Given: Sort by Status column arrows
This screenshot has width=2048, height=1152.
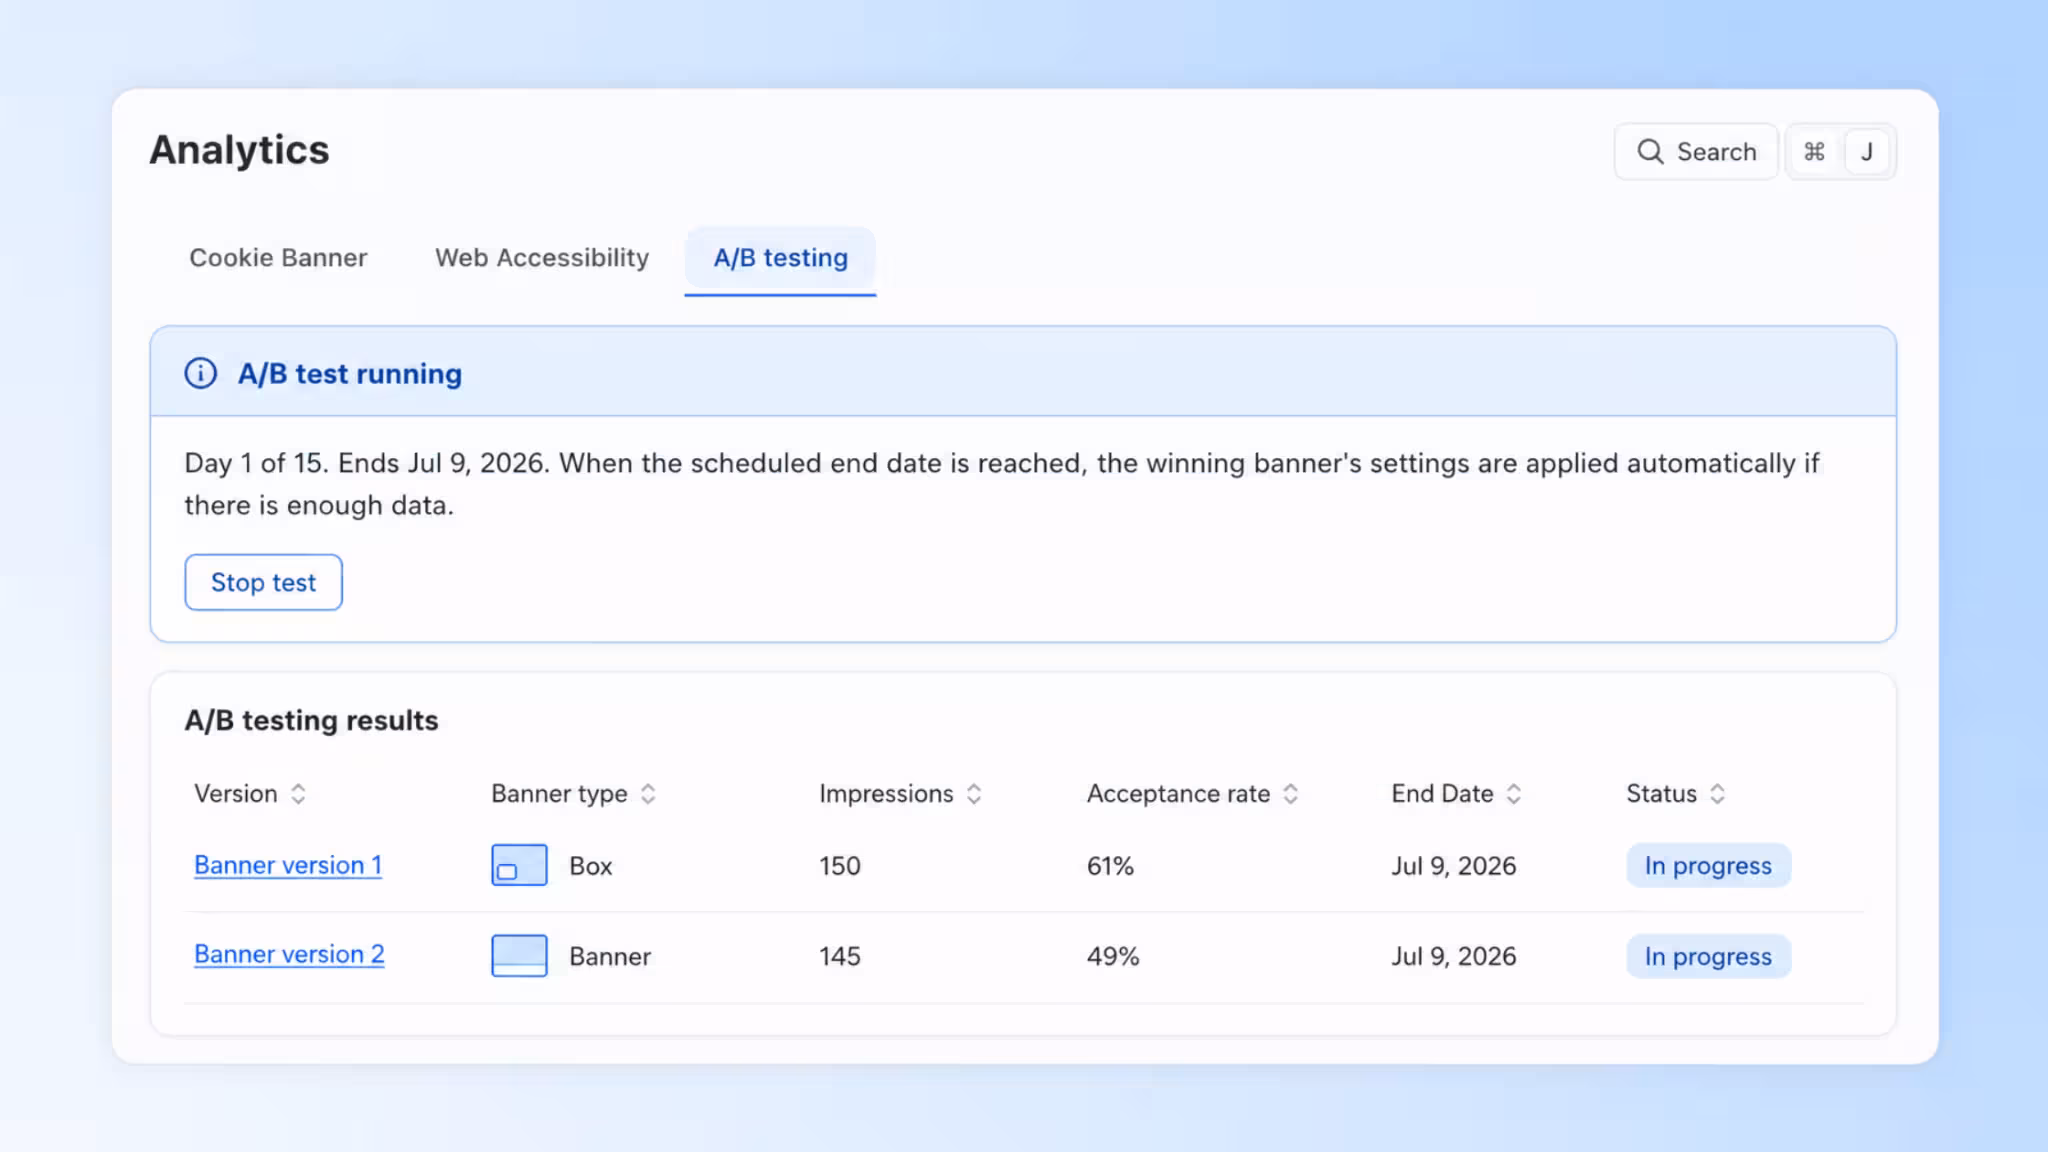Looking at the screenshot, I should click(1717, 794).
